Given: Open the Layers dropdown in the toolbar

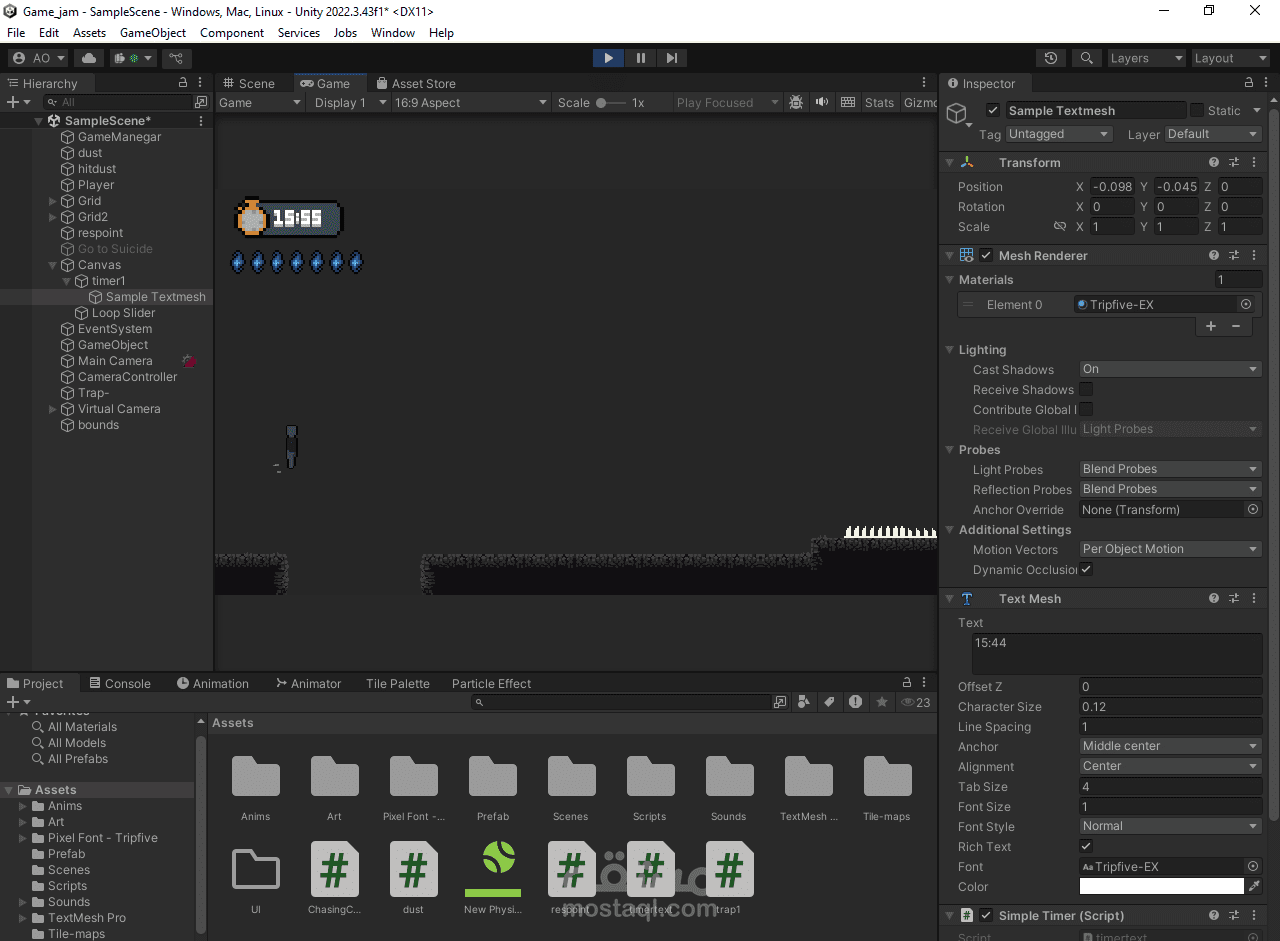Looking at the screenshot, I should 1146,58.
